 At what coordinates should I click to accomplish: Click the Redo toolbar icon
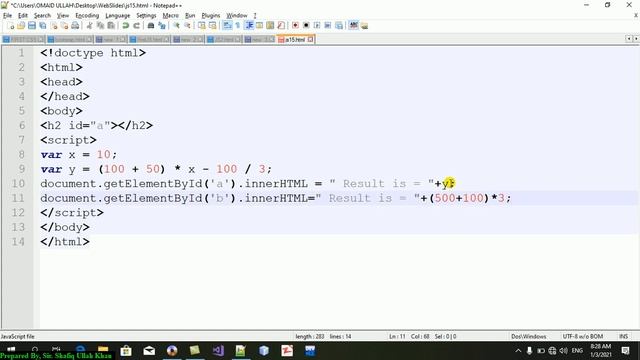point(137,26)
